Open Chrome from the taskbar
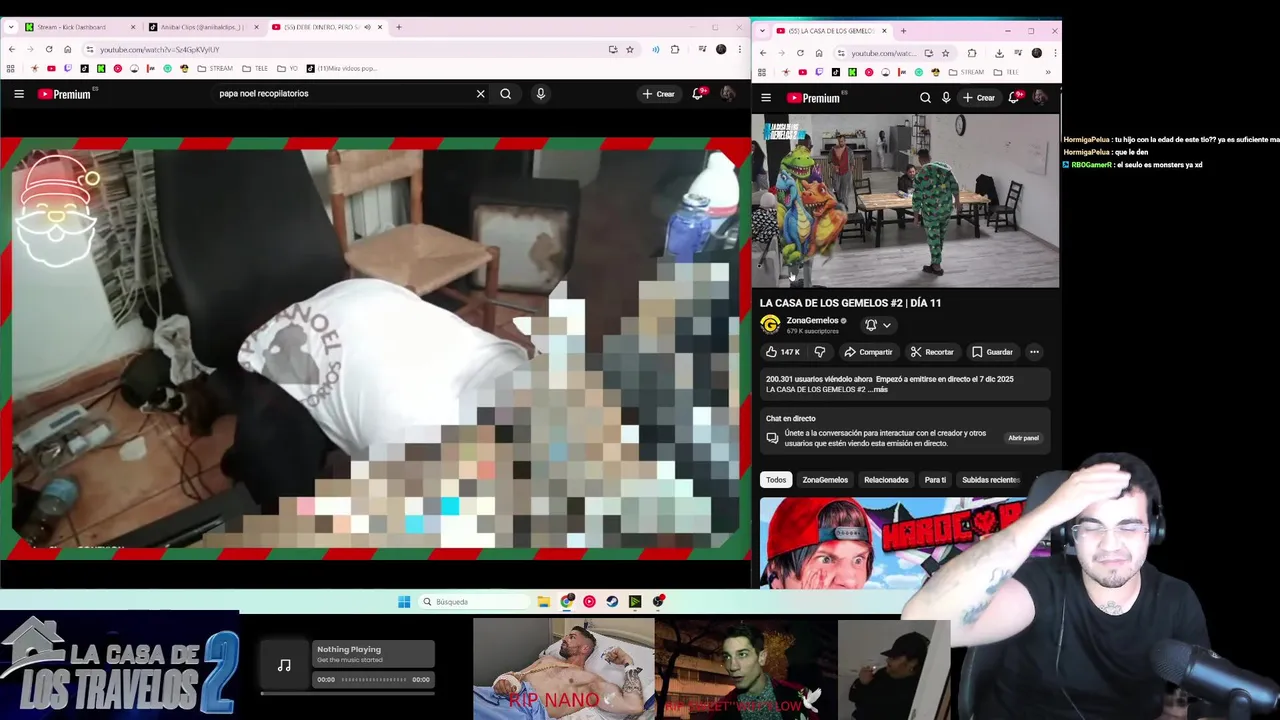Screen dimensions: 1280x720 [x=567, y=602]
